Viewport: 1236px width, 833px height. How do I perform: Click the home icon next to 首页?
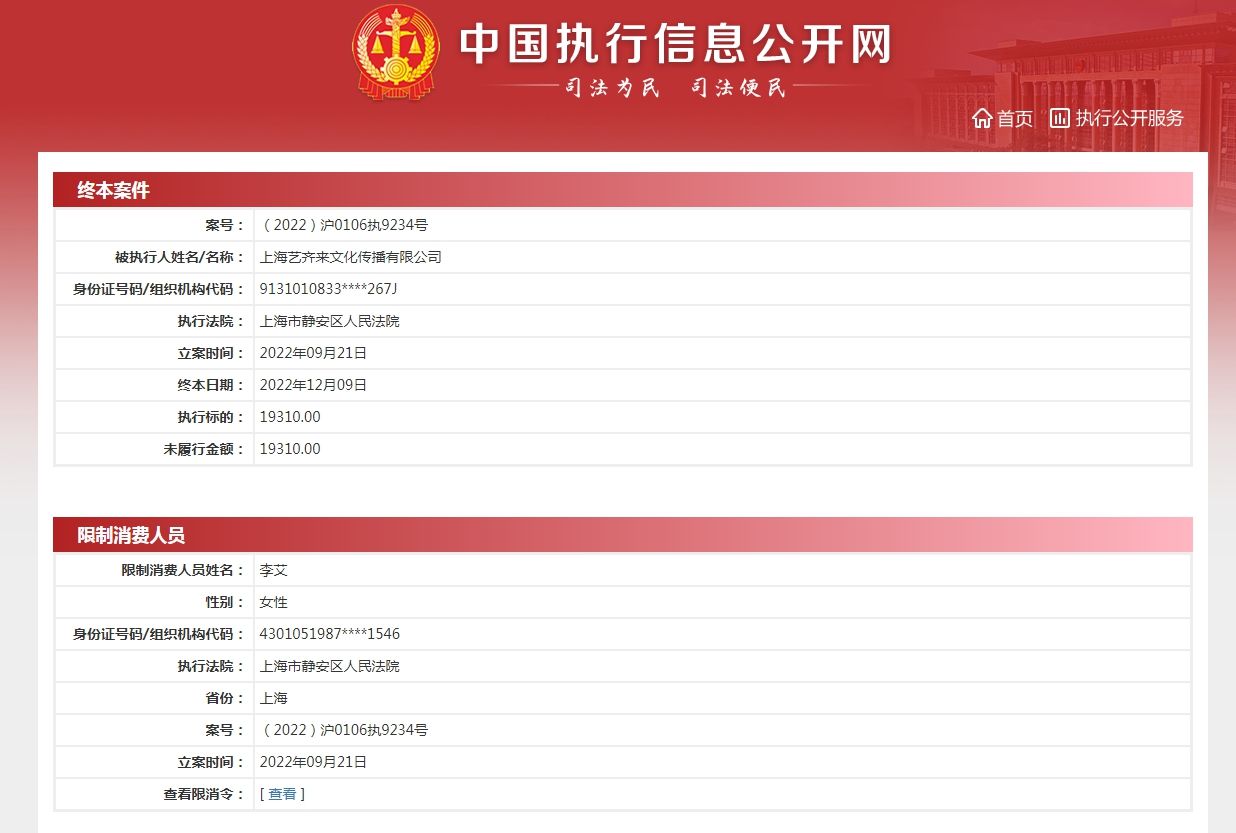982,118
